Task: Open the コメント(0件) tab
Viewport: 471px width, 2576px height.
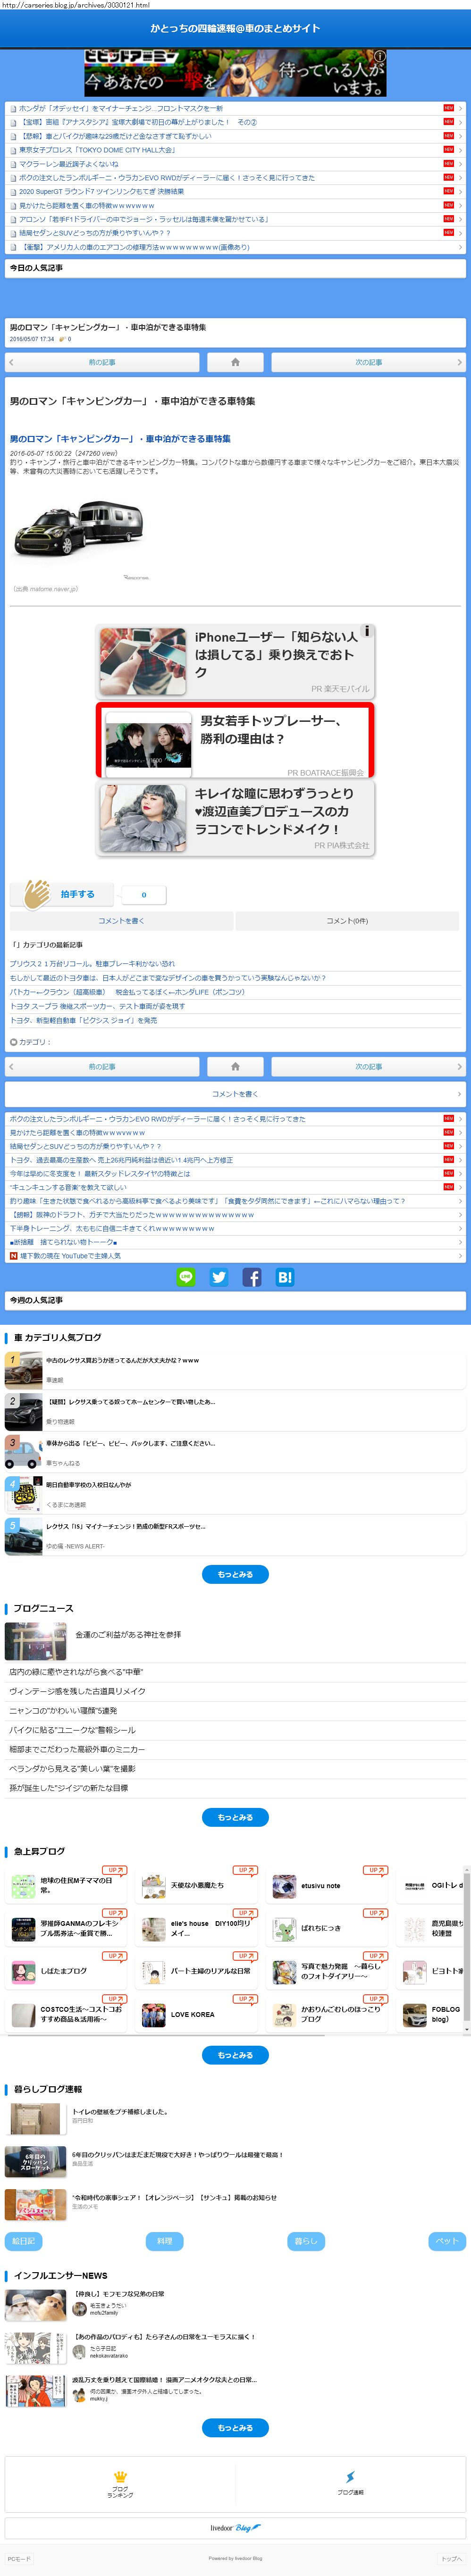Action: point(347,920)
